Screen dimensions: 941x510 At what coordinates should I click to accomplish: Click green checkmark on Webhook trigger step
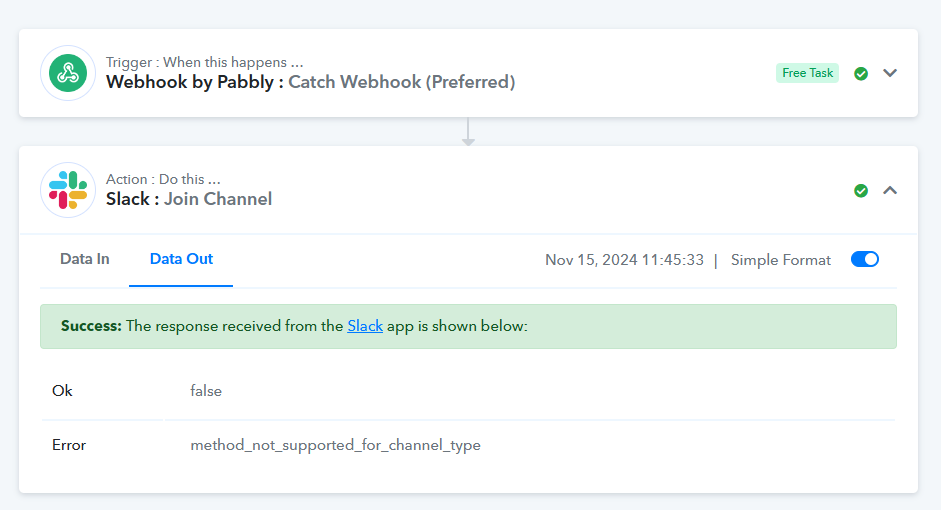click(861, 73)
